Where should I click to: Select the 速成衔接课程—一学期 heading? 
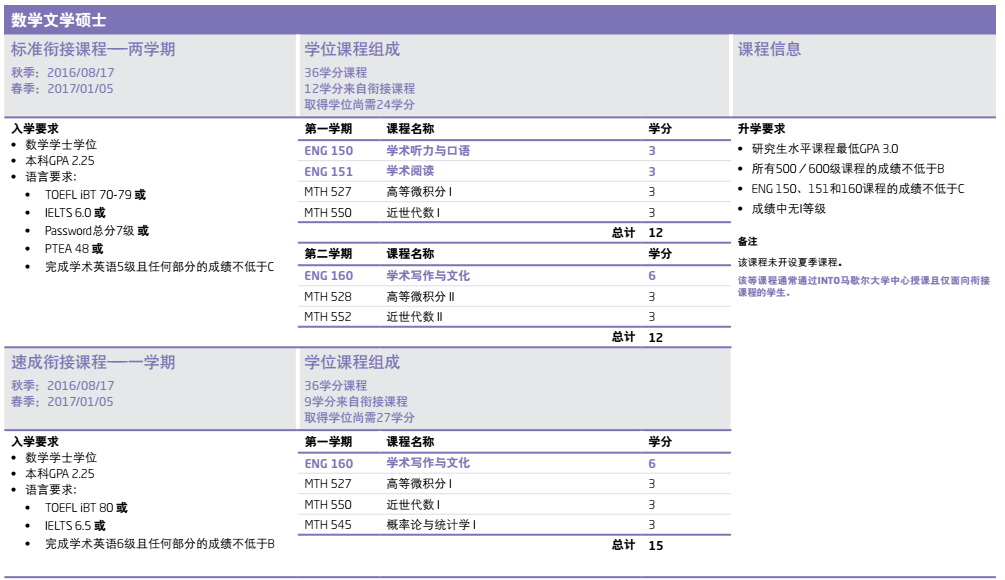point(92,362)
